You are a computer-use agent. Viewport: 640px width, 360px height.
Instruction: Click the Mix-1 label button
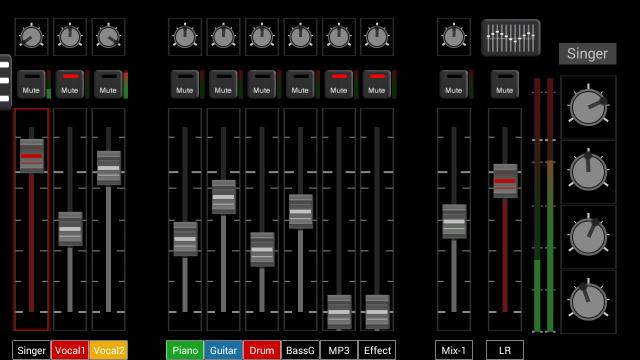(x=453, y=350)
